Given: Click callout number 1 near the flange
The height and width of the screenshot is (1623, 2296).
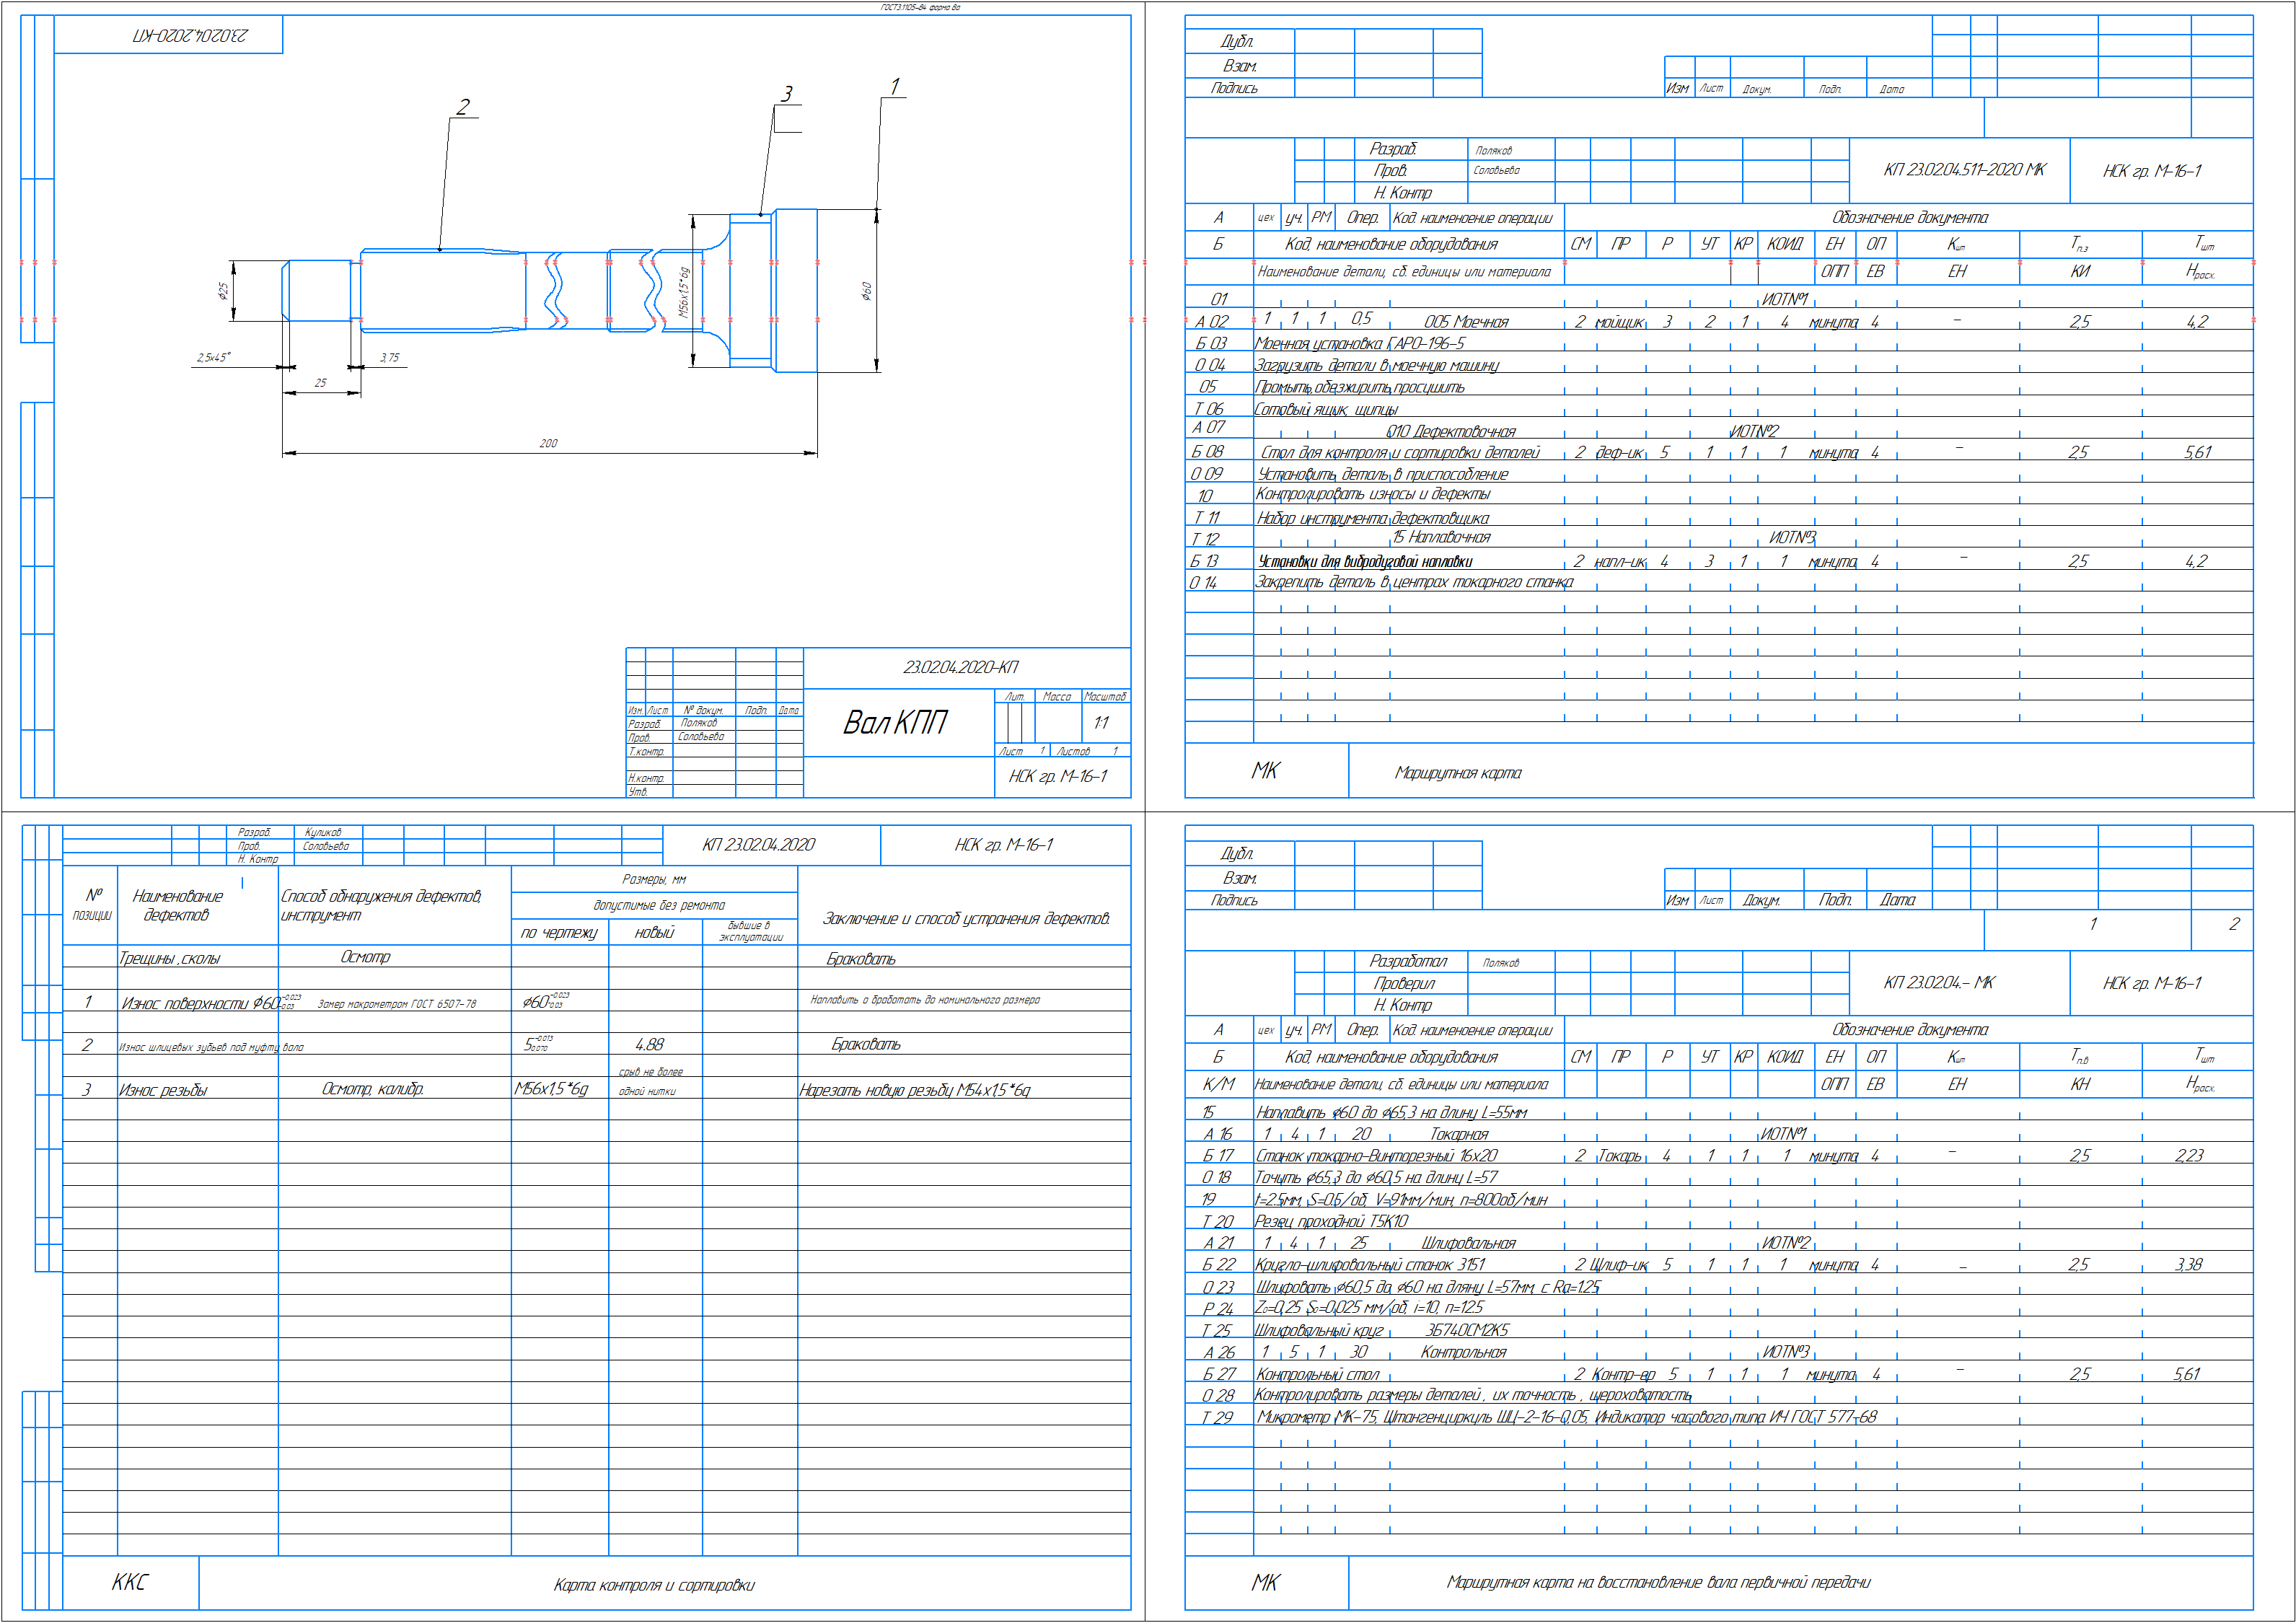Looking at the screenshot, I should pos(895,87).
